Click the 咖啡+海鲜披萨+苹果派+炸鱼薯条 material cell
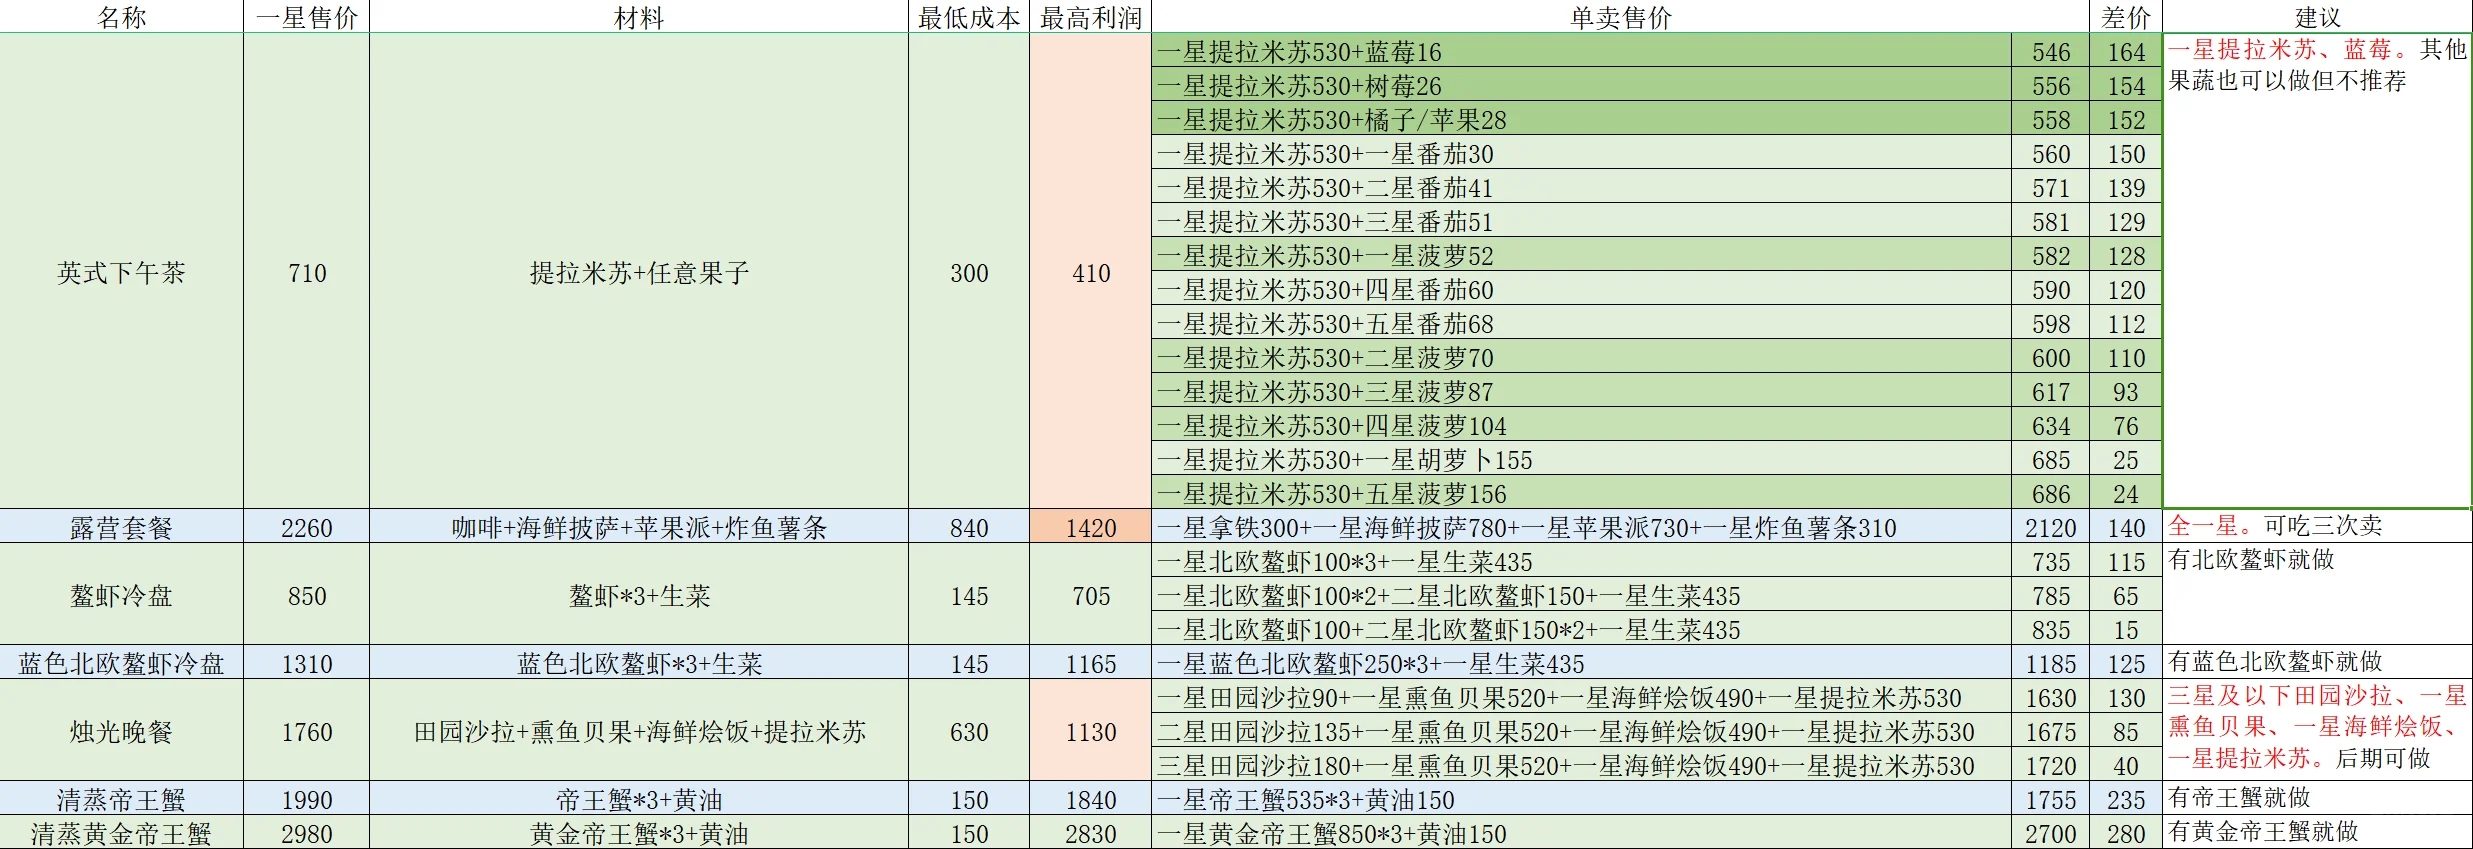 pyautogui.click(x=639, y=527)
